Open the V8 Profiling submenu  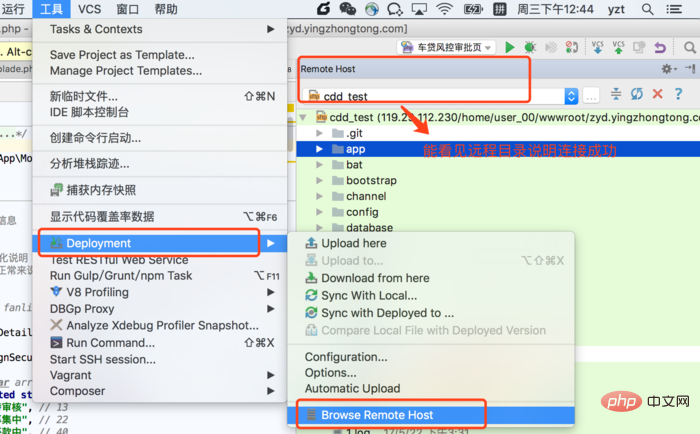coord(160,292)
